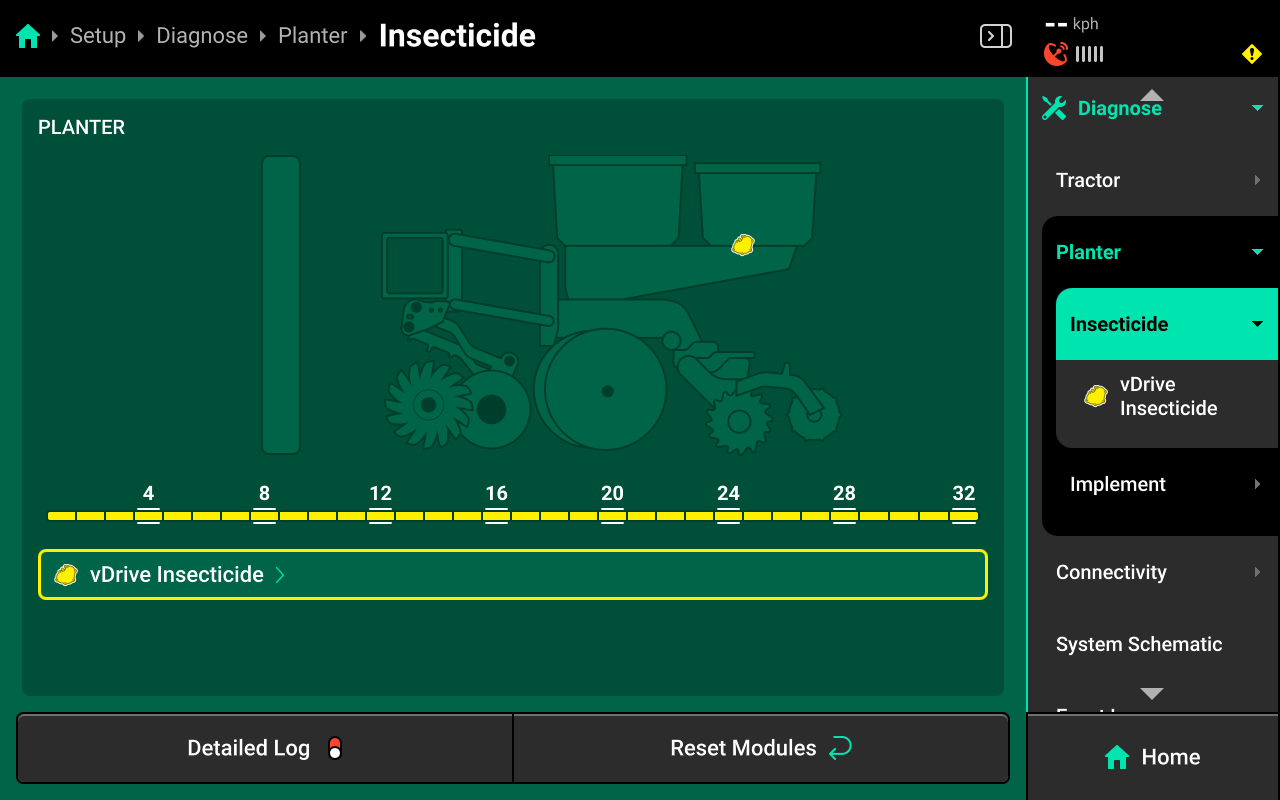Click yellow icon beside vDrive Insecticide sidebar item
The height and width of the screenshot is (800, 1280).
(x=1096, y=396)
